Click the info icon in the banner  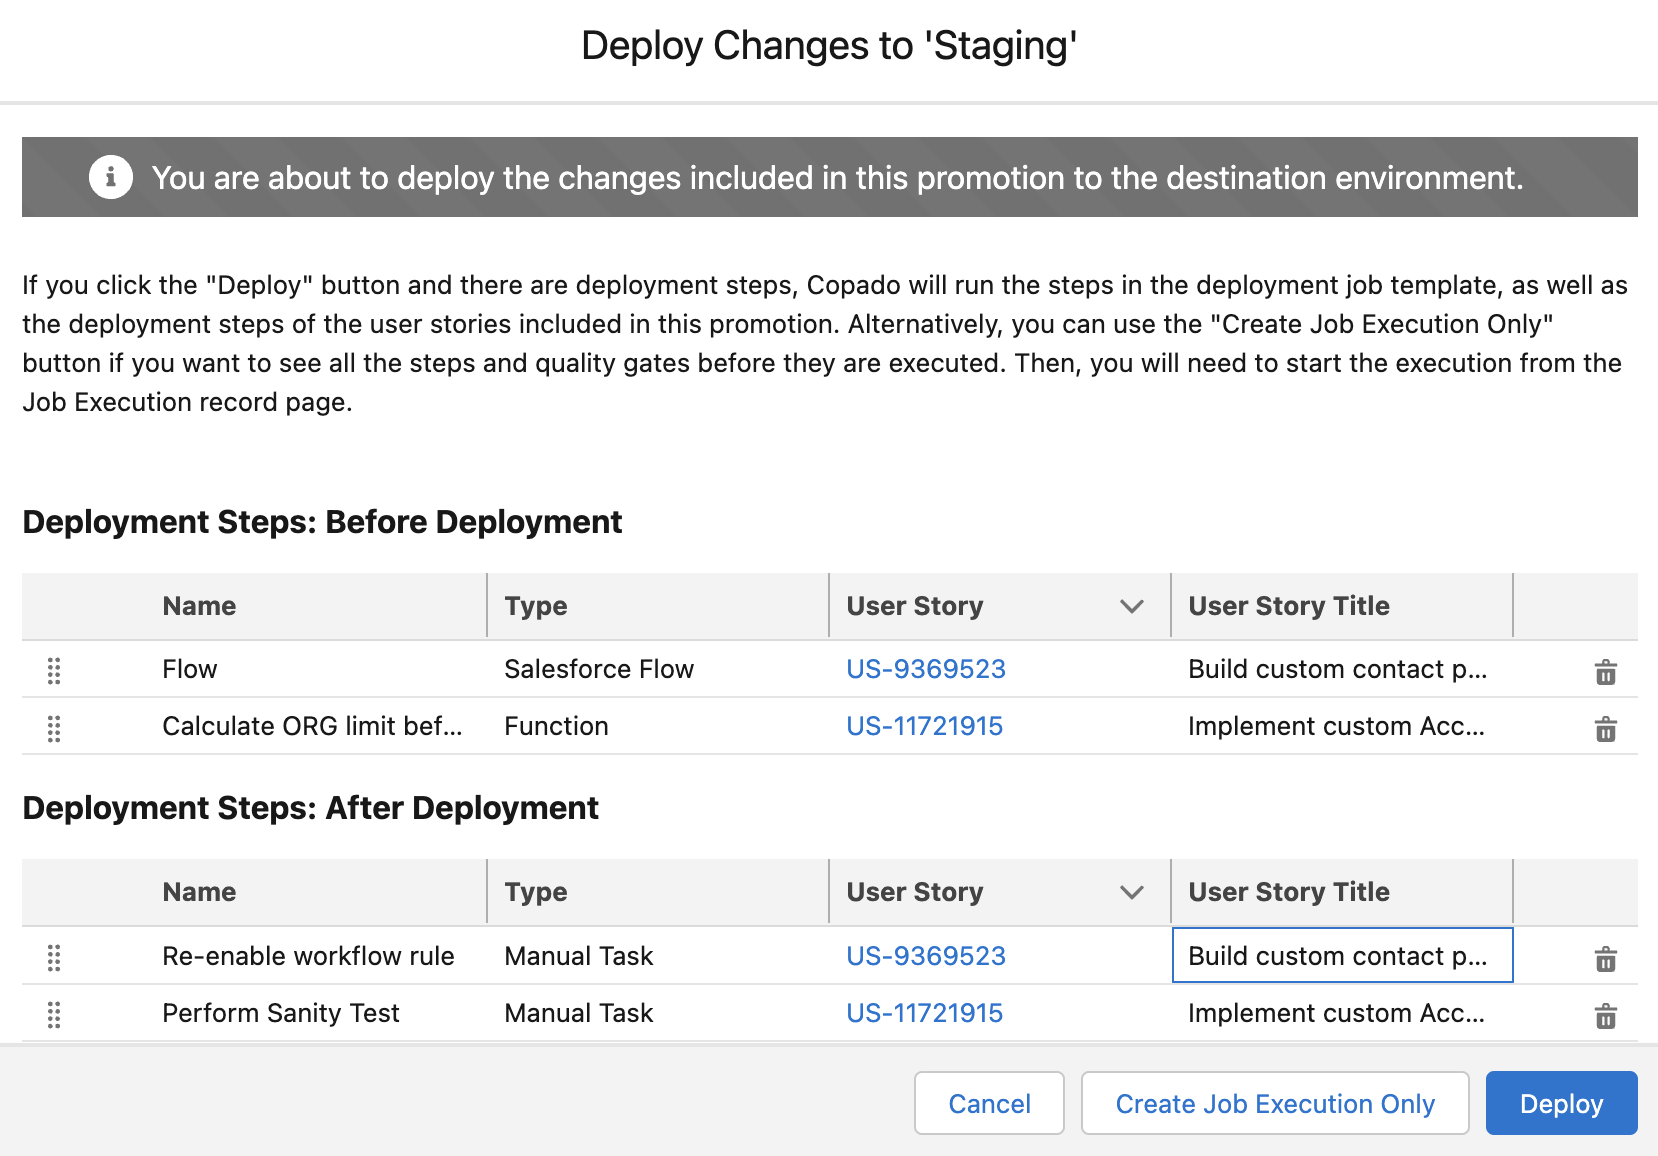110,177
